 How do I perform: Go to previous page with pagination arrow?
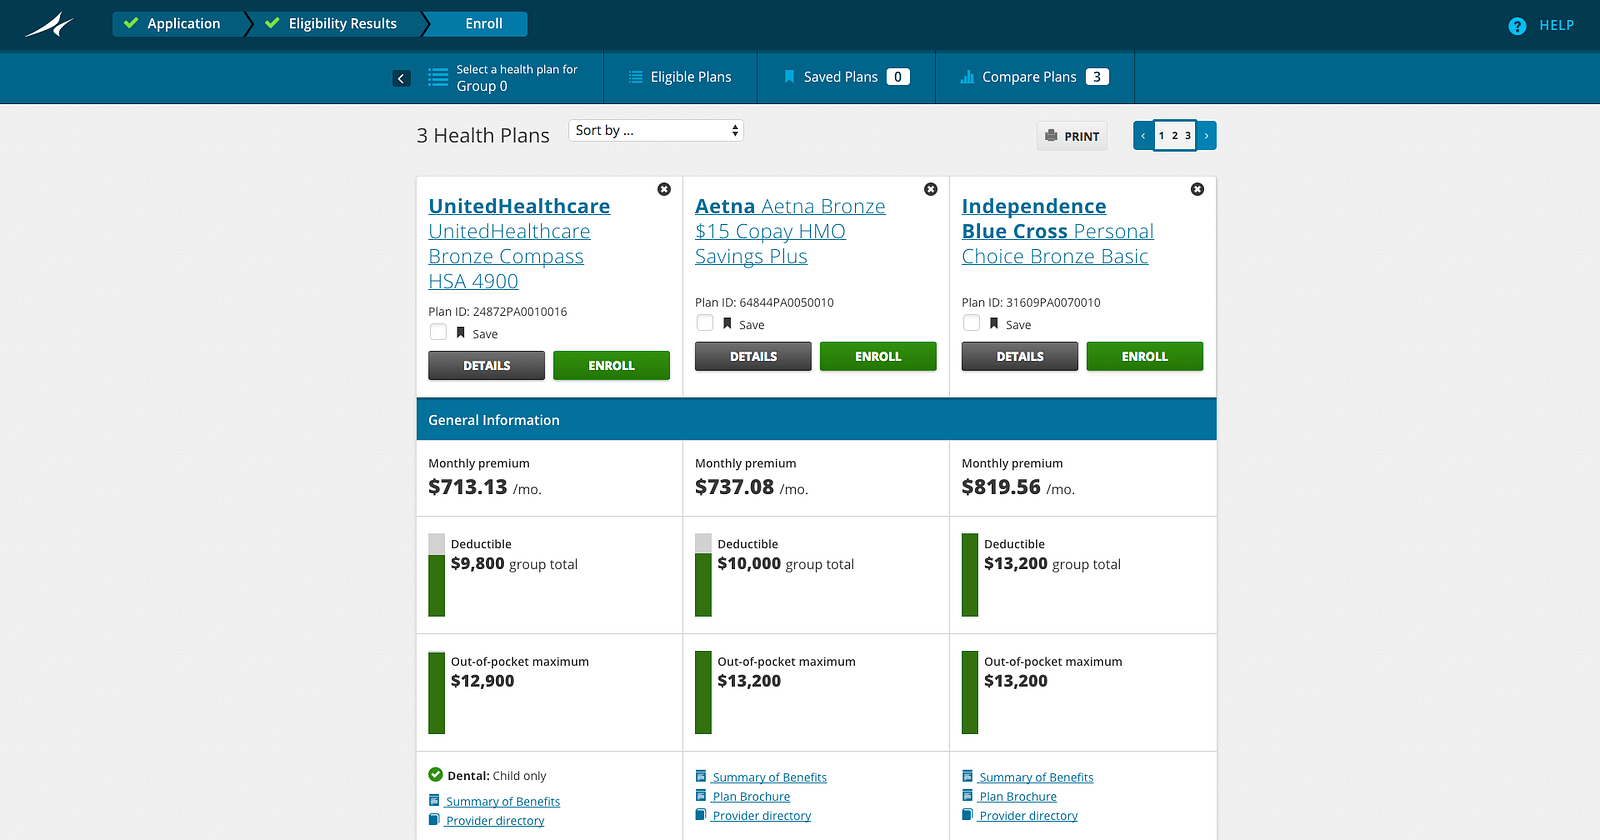coord(1143,136)
